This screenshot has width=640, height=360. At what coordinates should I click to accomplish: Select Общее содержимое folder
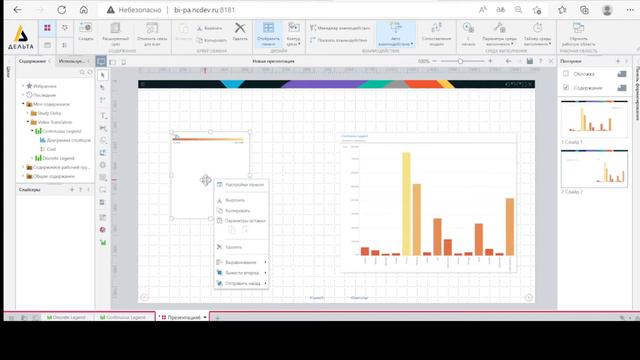click(51, 176)
